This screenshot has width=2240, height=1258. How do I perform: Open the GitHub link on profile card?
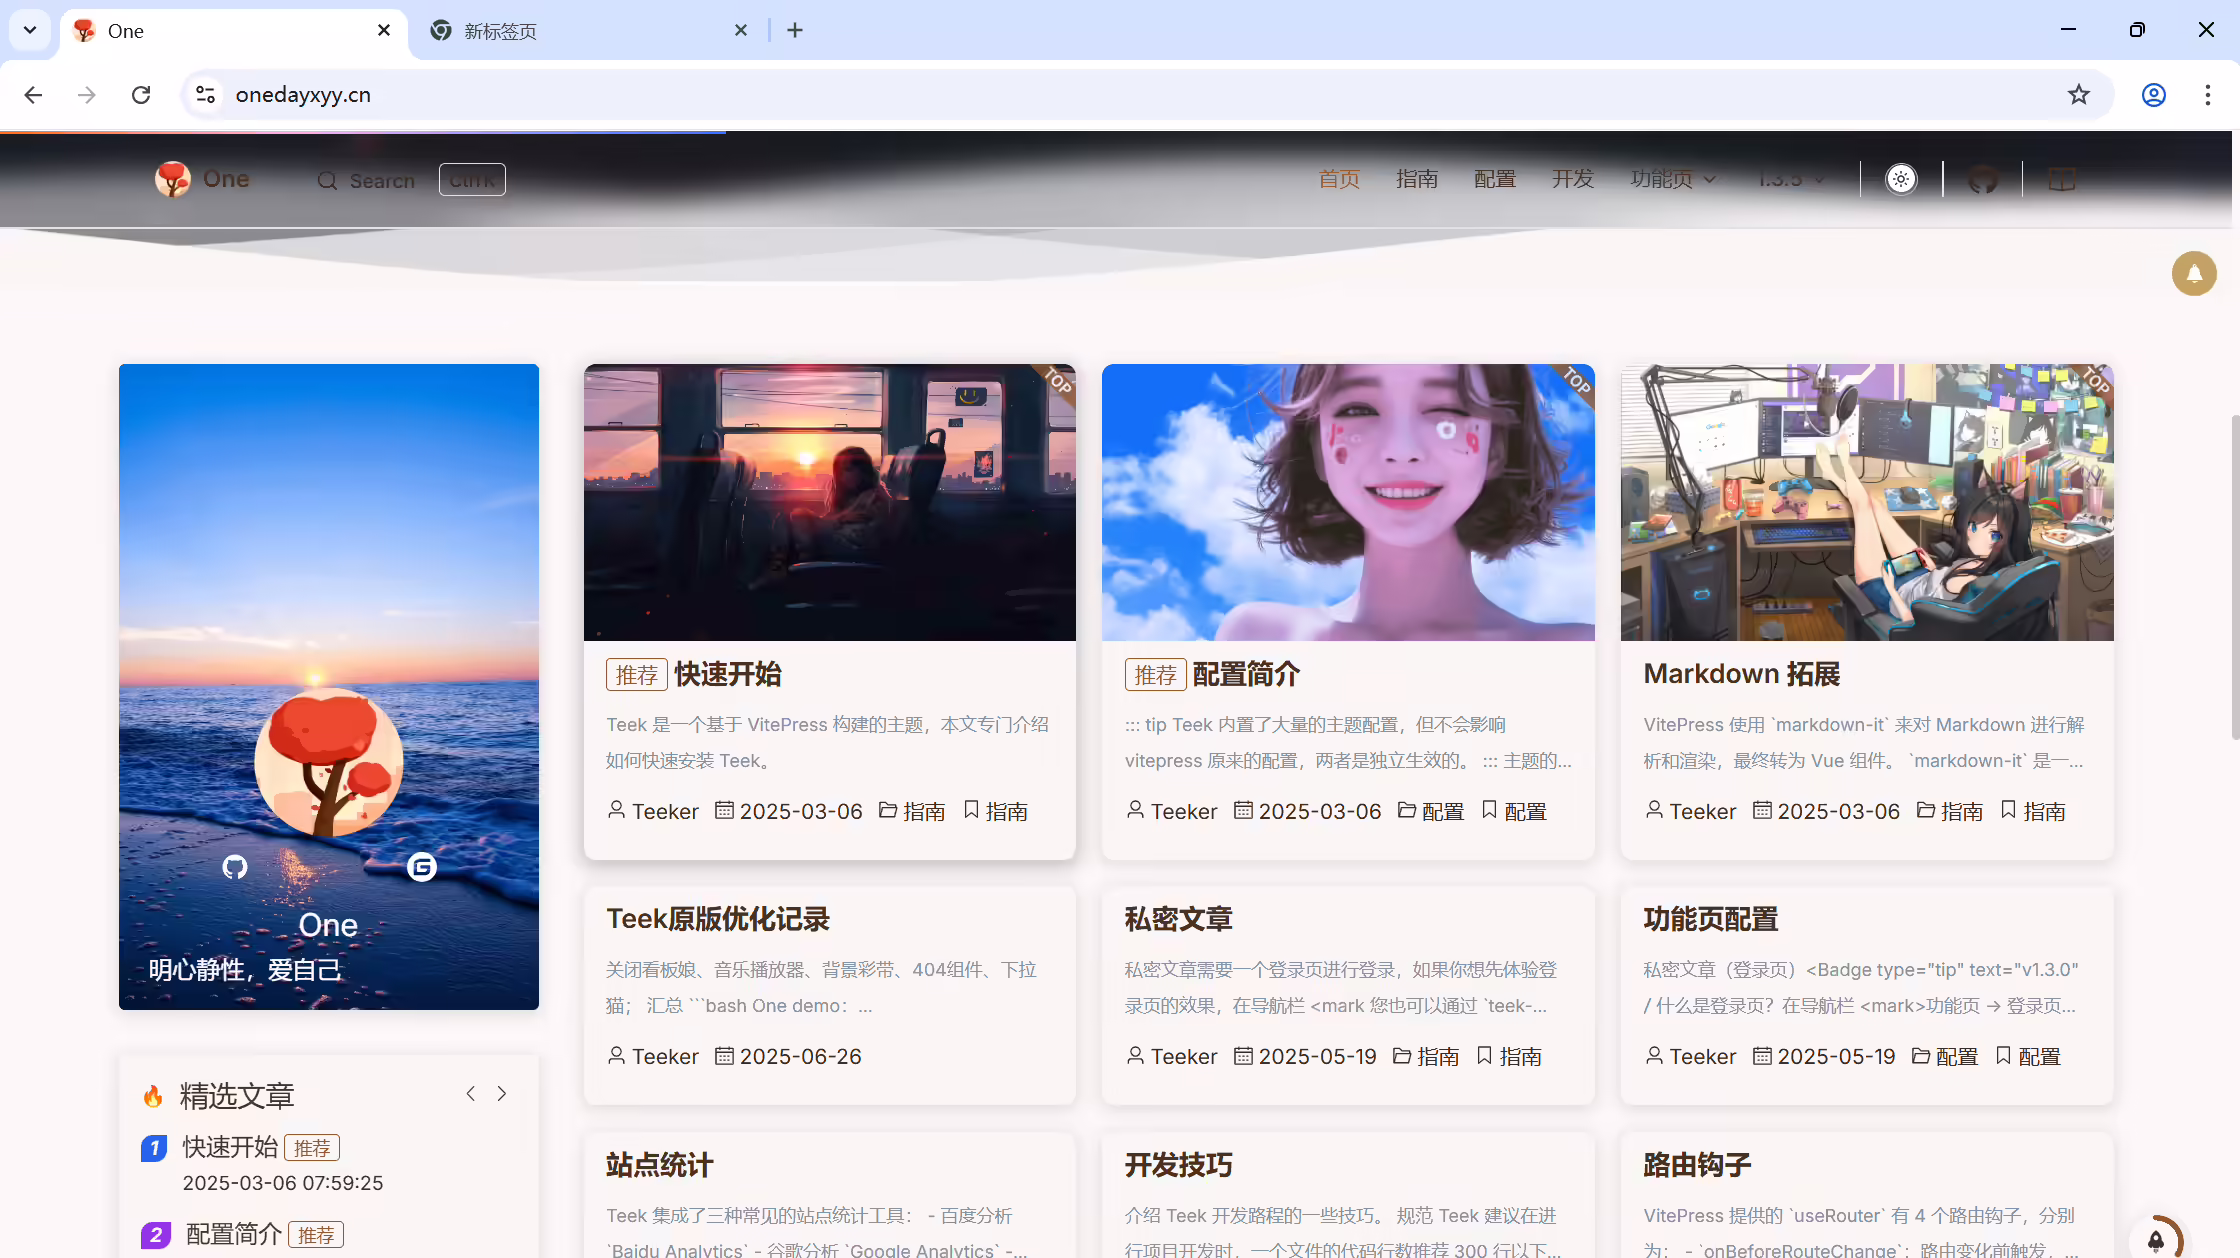click(x=235, y=867)
